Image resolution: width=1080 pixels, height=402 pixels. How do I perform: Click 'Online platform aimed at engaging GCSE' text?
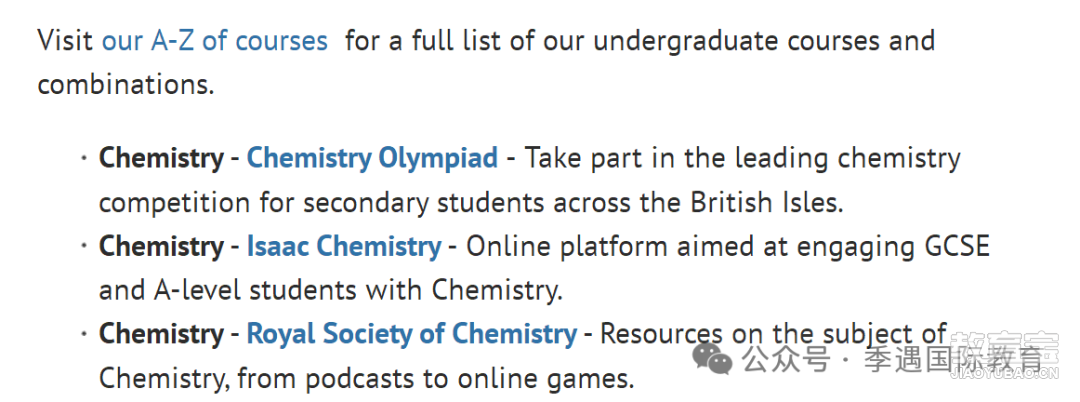point(728,246)
